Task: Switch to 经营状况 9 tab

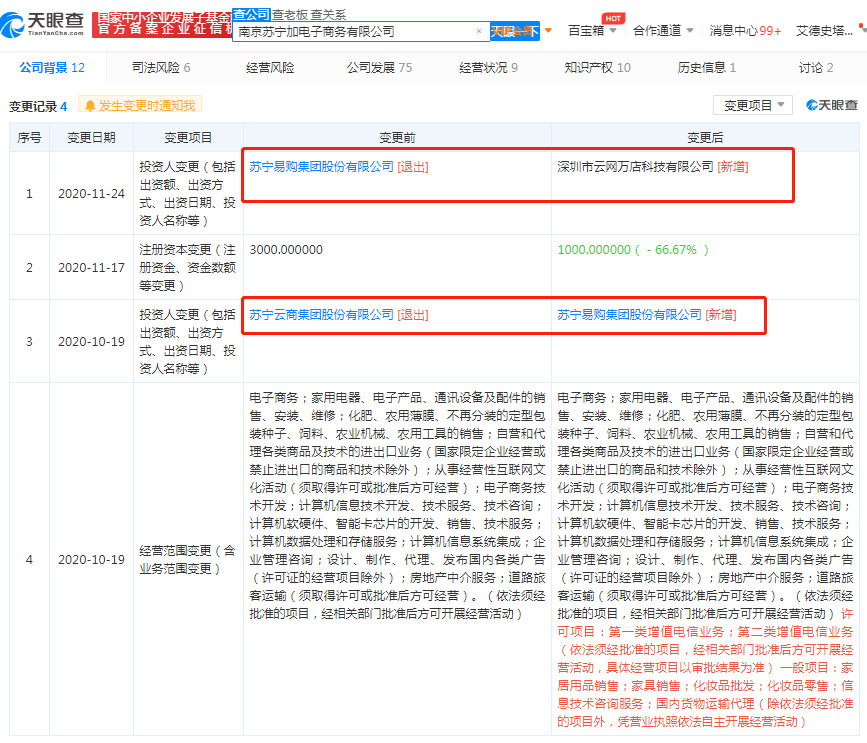Action: pyautogui.click(x=488, y=67)
